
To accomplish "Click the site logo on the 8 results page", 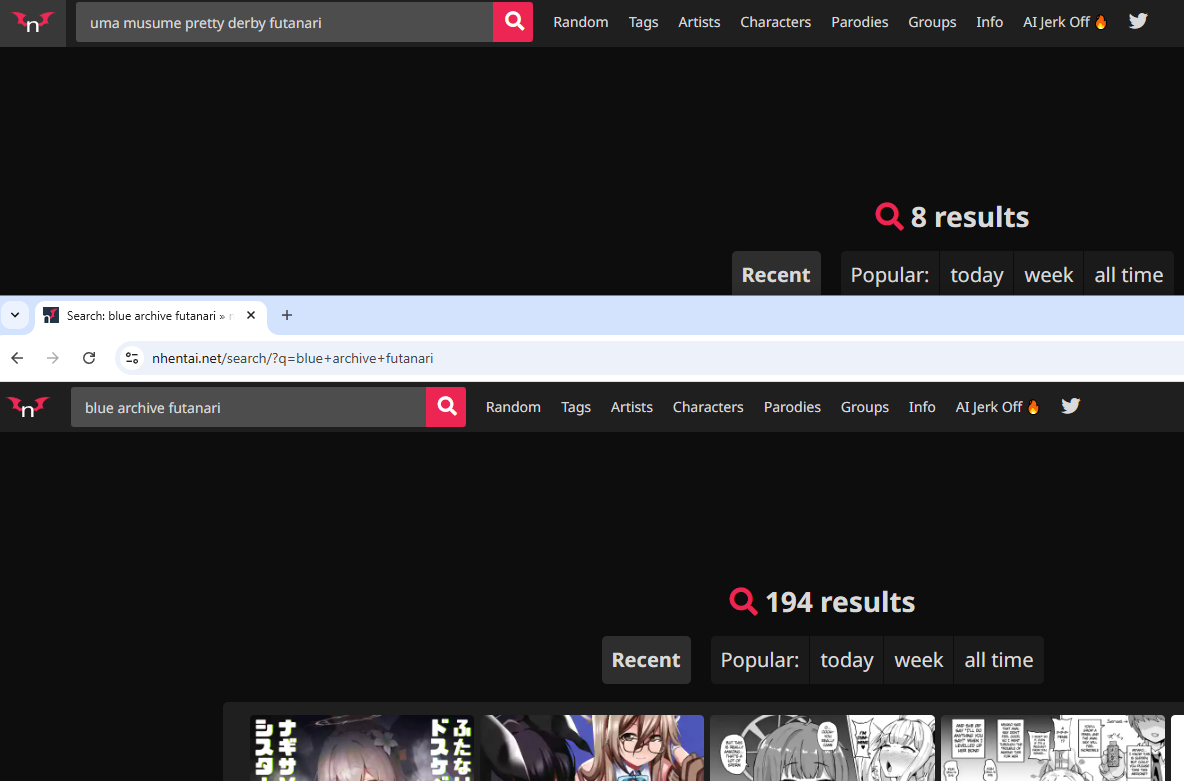I will click(x=32, y=23).
